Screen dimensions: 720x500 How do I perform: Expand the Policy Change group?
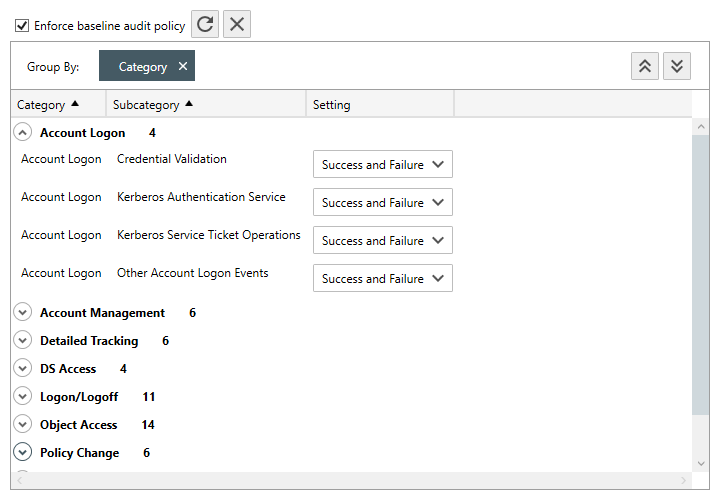pos(23,453)
